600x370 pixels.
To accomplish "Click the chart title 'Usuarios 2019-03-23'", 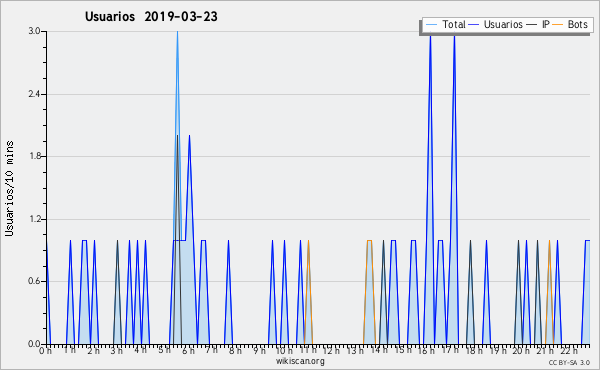I will 151,17.
